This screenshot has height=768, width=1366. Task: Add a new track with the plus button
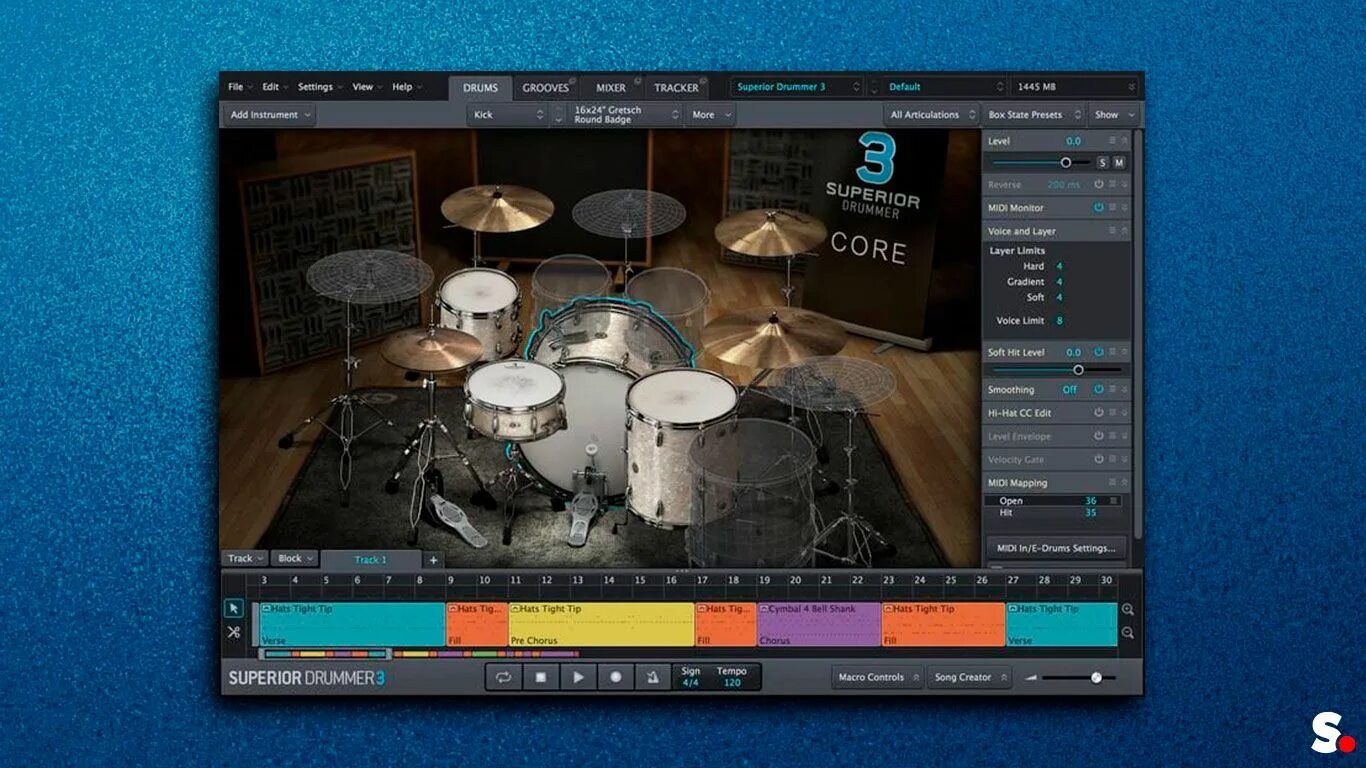point(433,560)
